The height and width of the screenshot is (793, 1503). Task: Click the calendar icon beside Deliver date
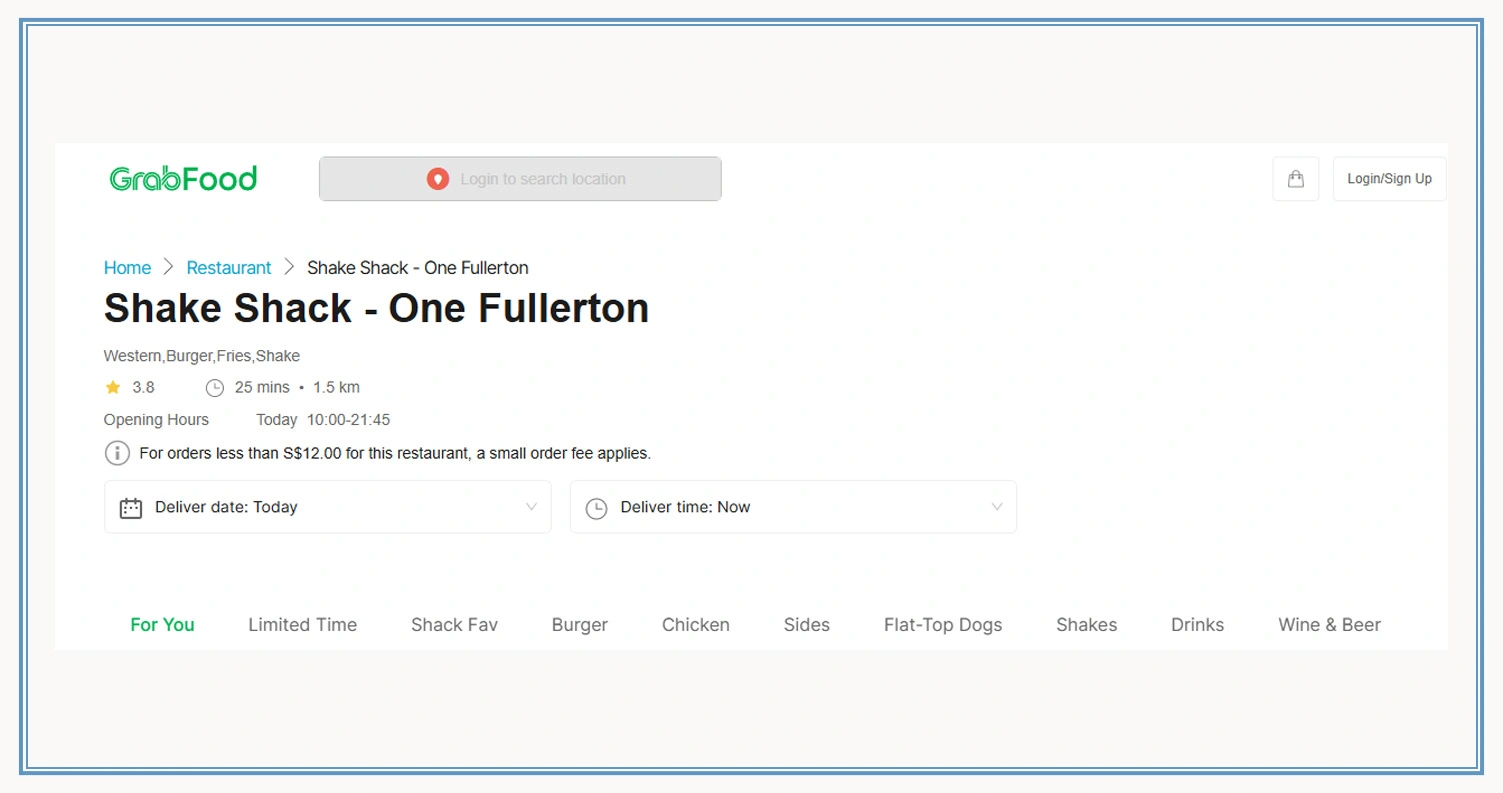click(x=131, y=508)
